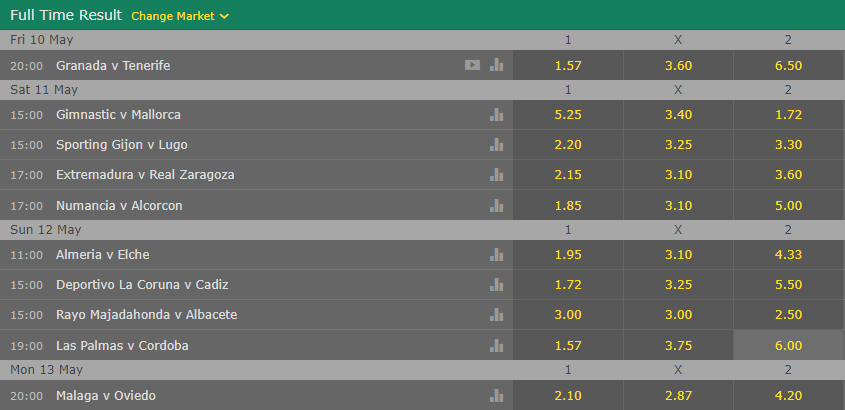
Task: Open live stream icon for Granada v Tenerife
Action: point(472,65)
